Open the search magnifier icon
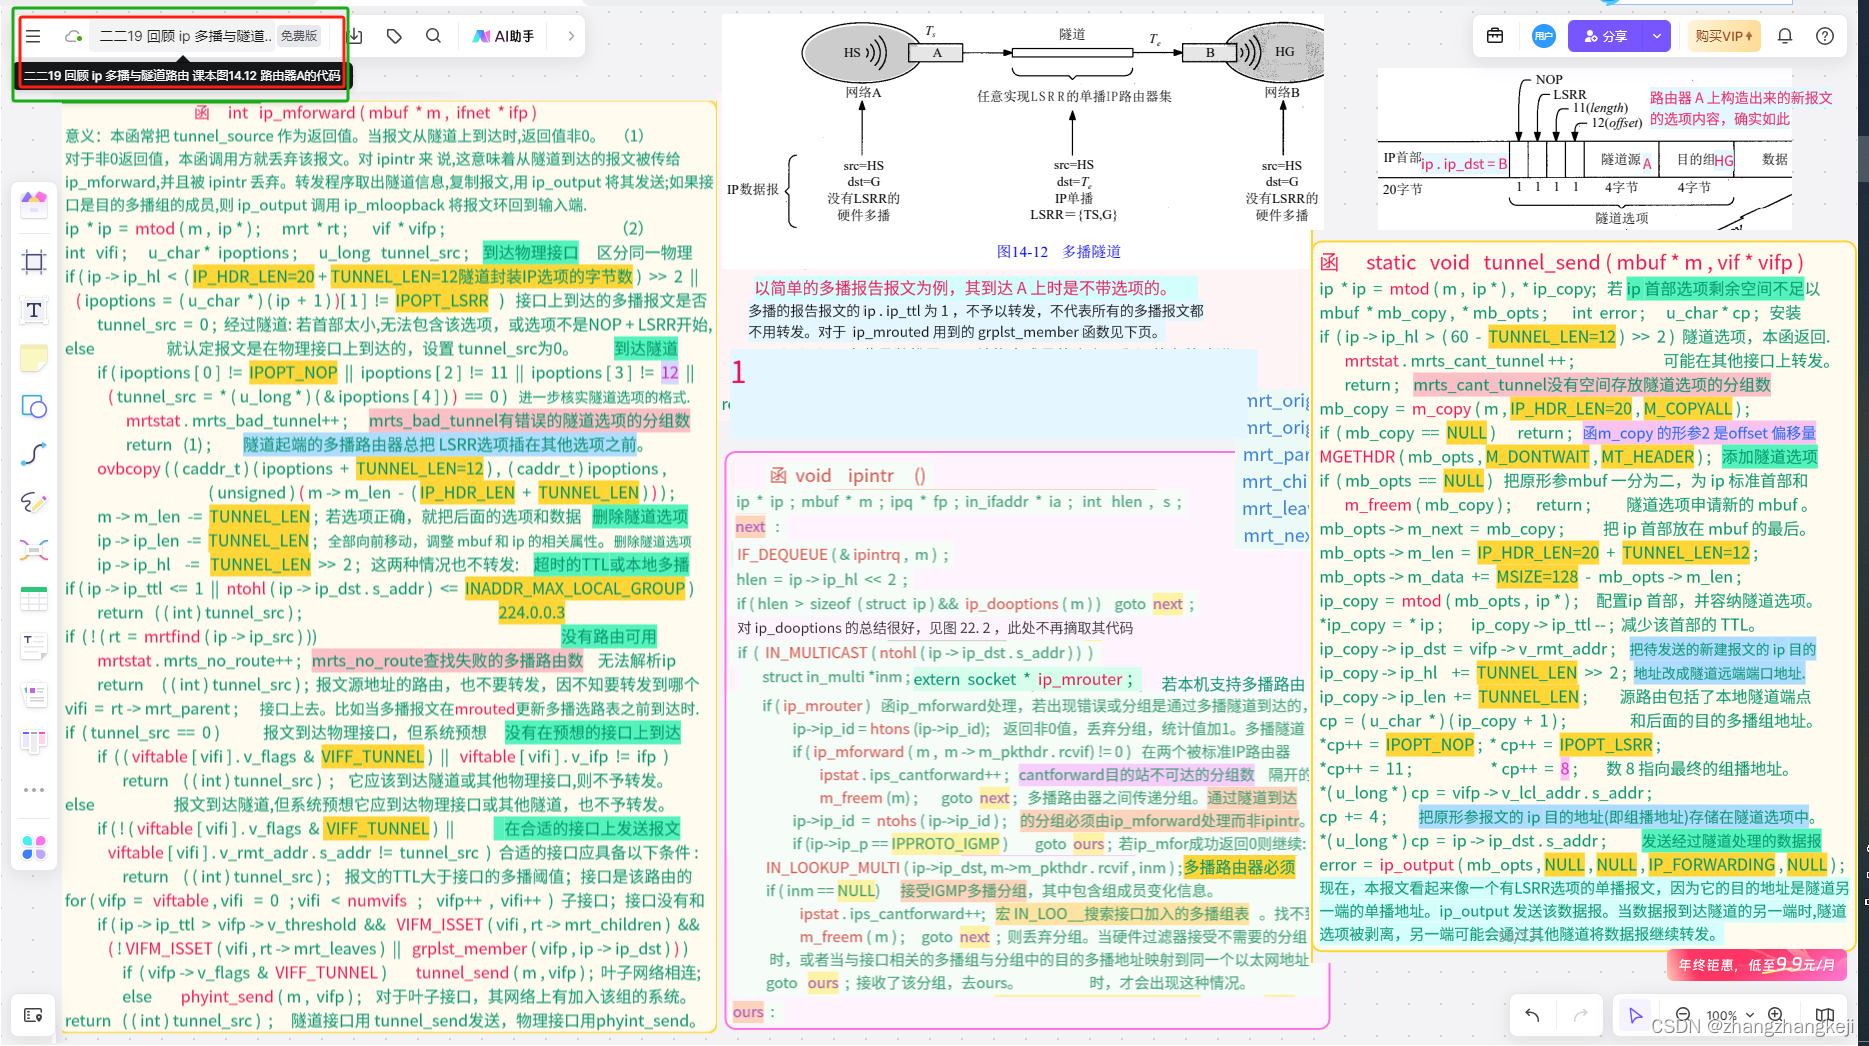This screenshot has width=1869, height=1046. click(433, 36)
